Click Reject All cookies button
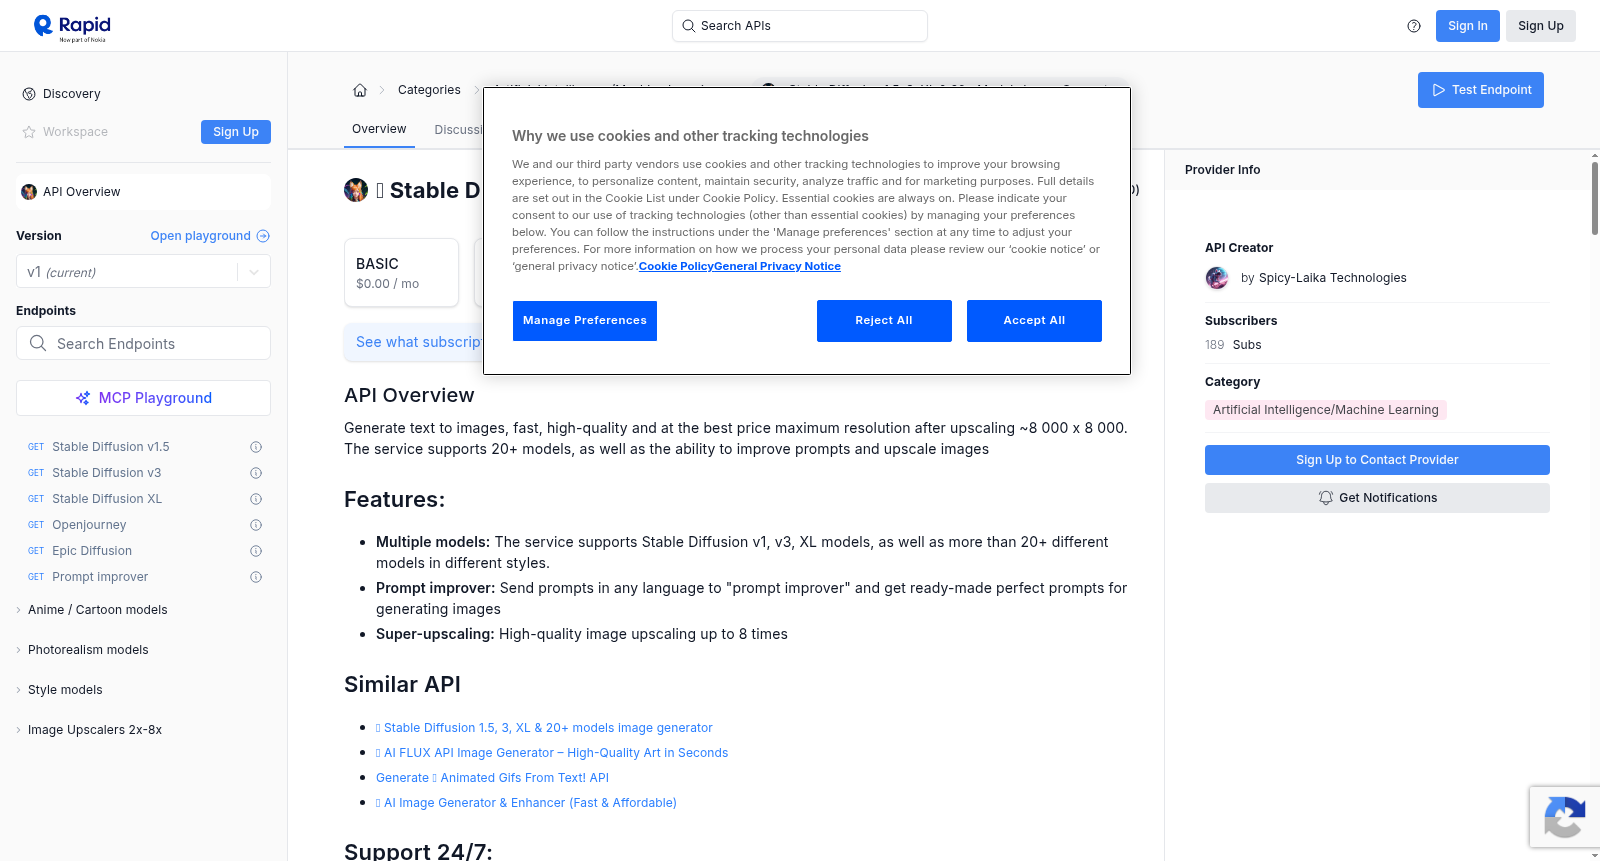This screenshot has width=1600, height=861. click(x=884, y=321)
